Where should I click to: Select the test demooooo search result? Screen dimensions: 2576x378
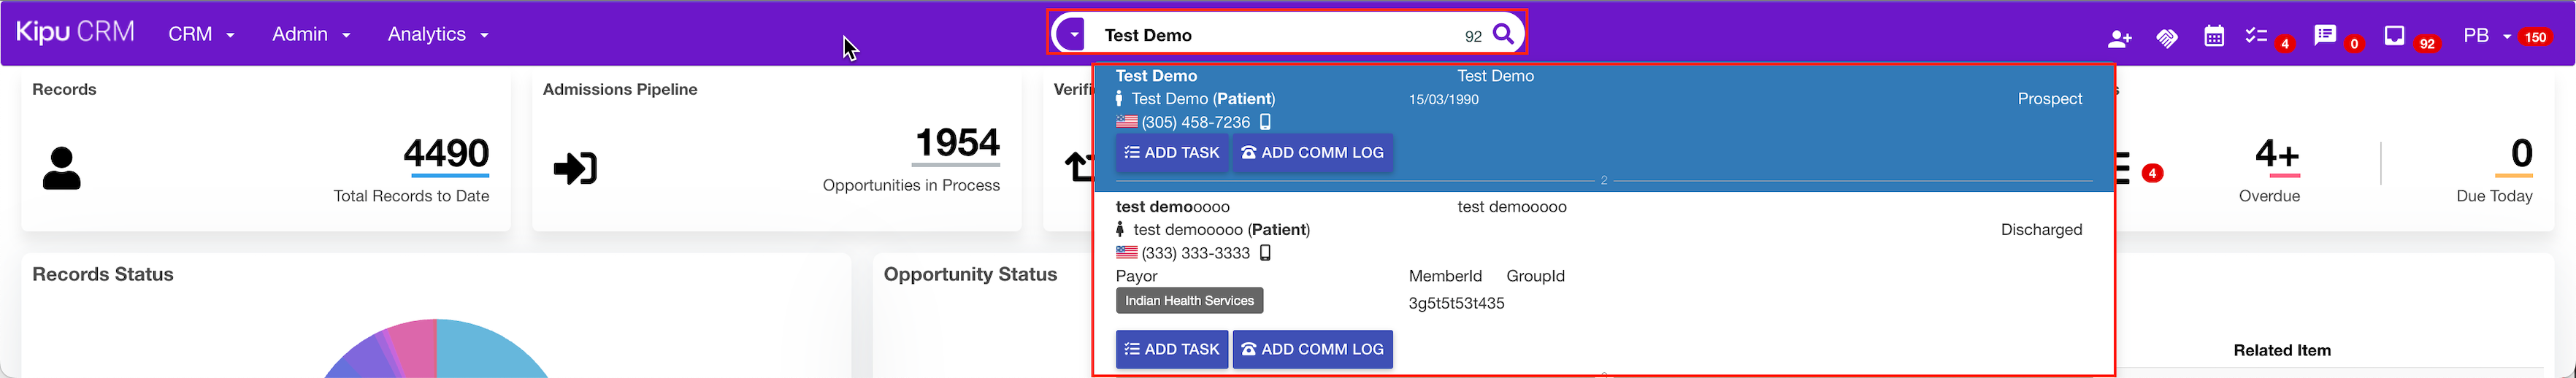(x=1603, y=283)
